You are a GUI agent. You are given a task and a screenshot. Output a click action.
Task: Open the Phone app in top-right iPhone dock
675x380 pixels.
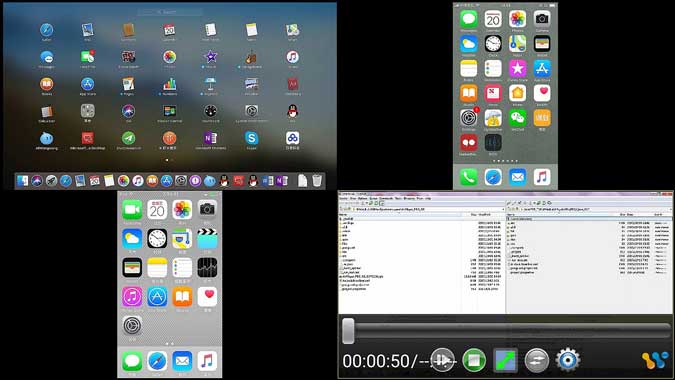tap(468, 177)
